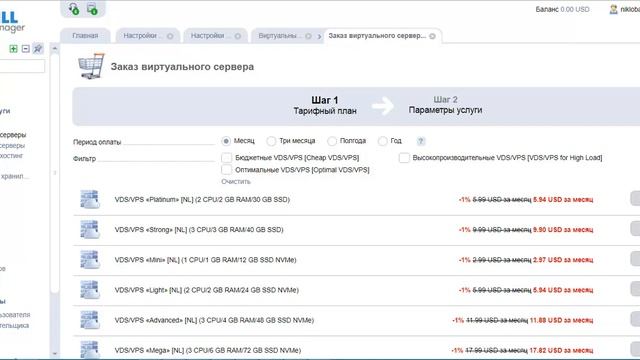
Task: Order the Strong plan button
Action: point(635,229)
